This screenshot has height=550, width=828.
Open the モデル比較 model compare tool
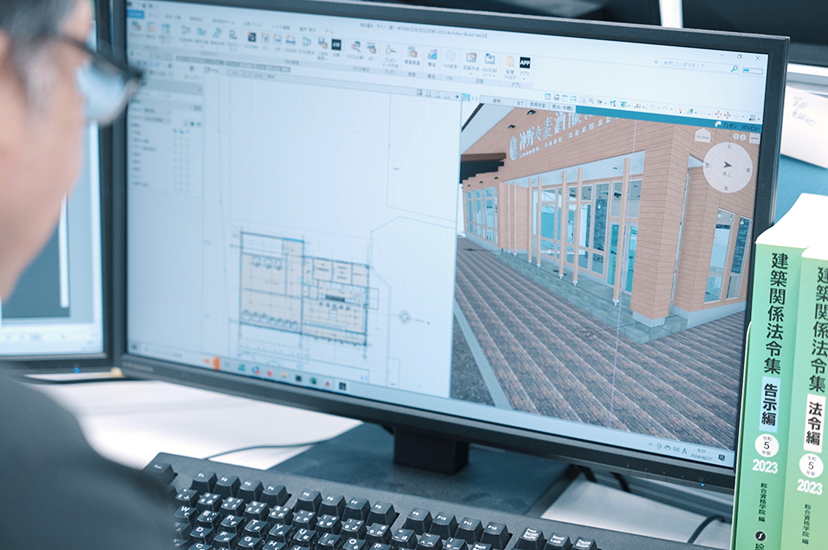(356, 46)
